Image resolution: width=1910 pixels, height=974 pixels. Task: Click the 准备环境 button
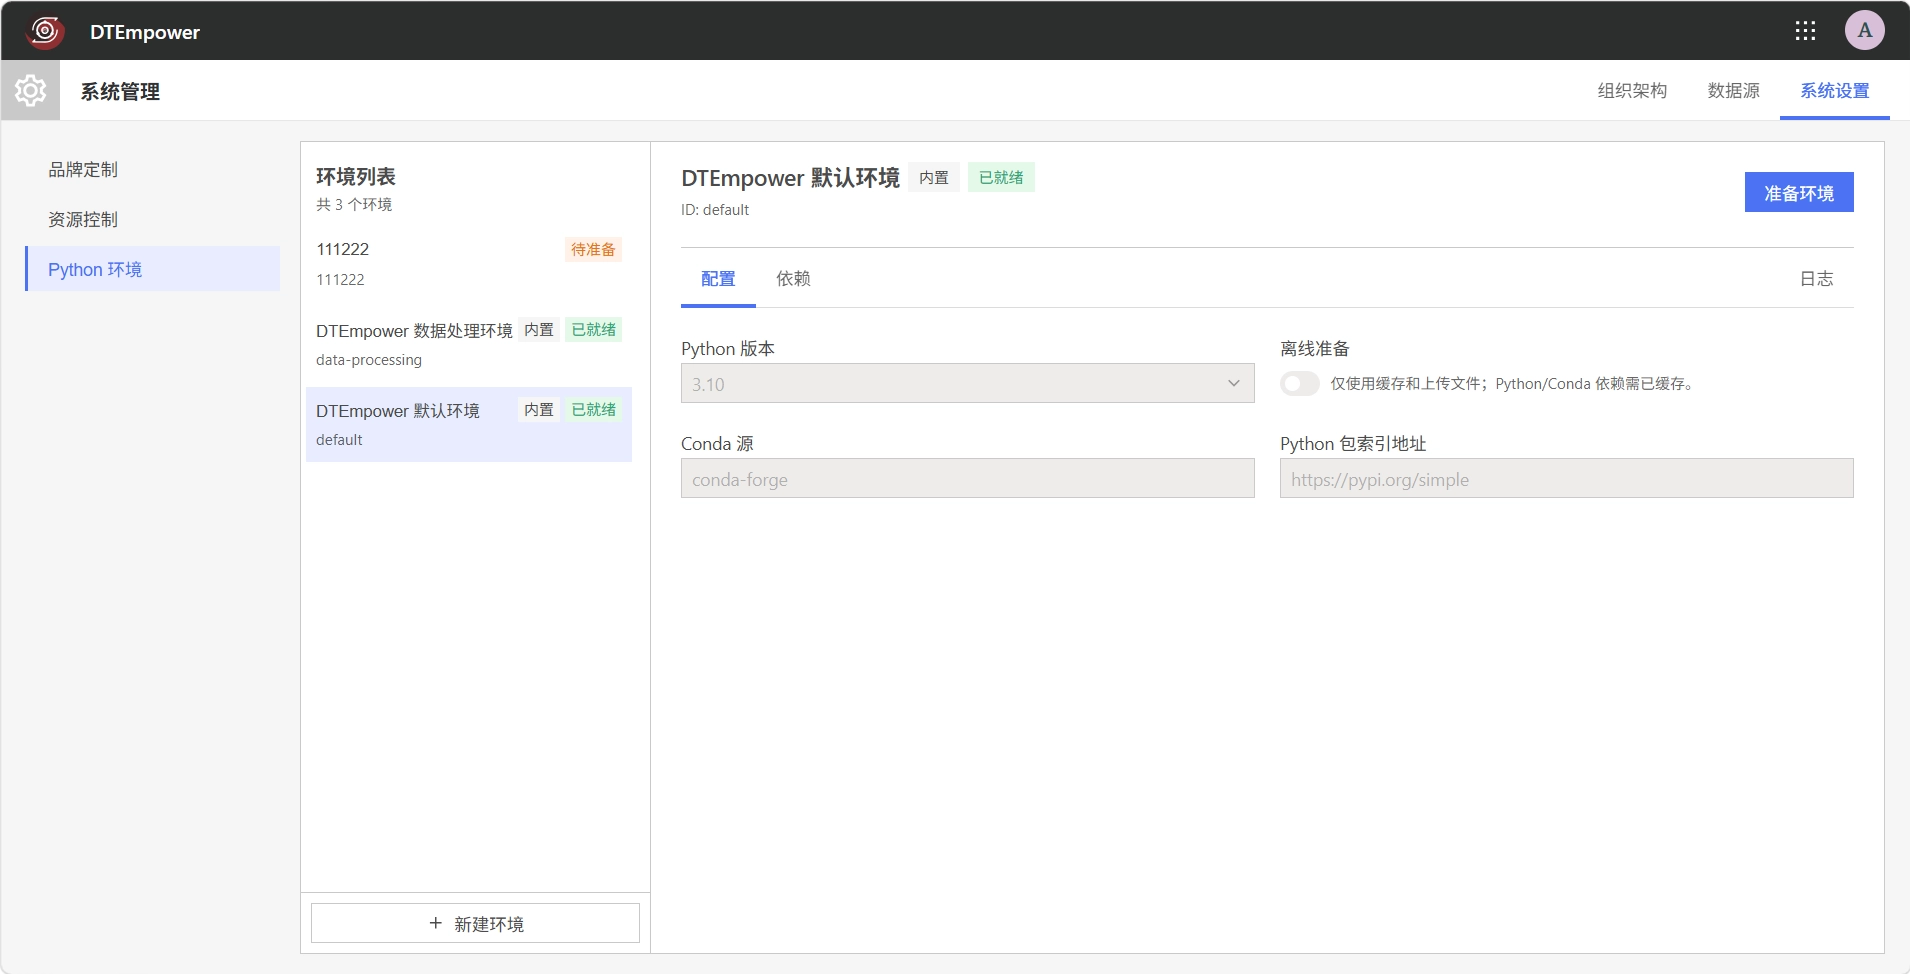(1799, 192)
